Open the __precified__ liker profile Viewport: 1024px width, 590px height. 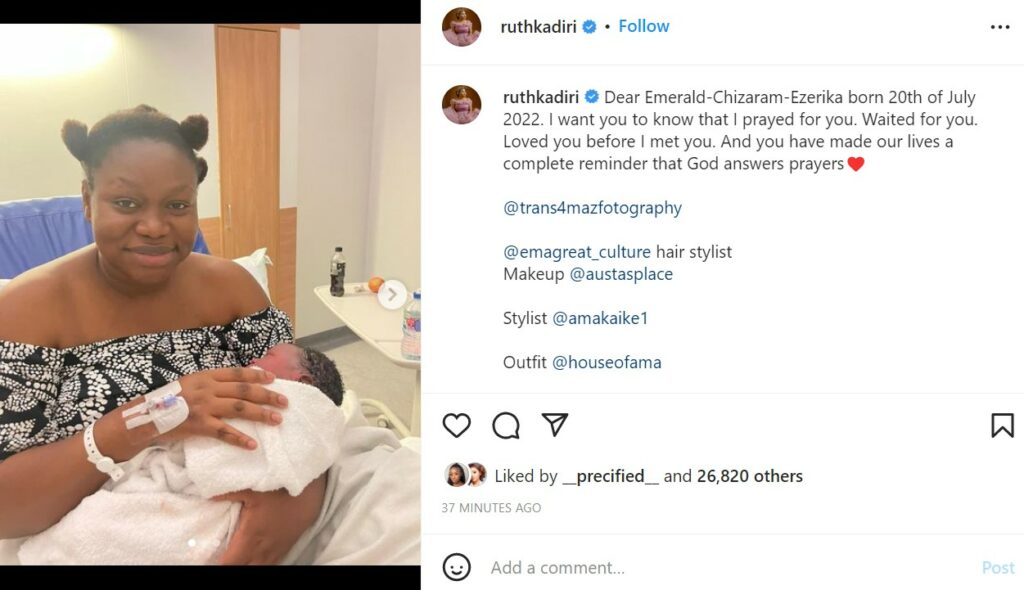611,476
